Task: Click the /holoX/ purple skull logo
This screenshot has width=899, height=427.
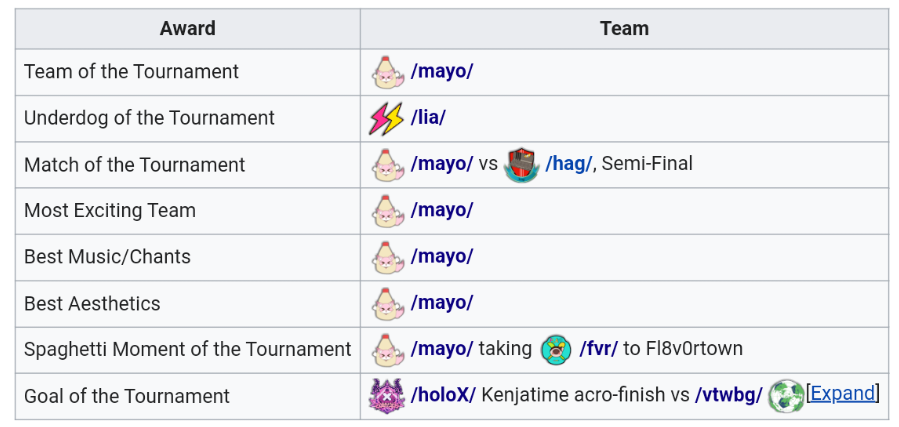Action: click(387, 395)
